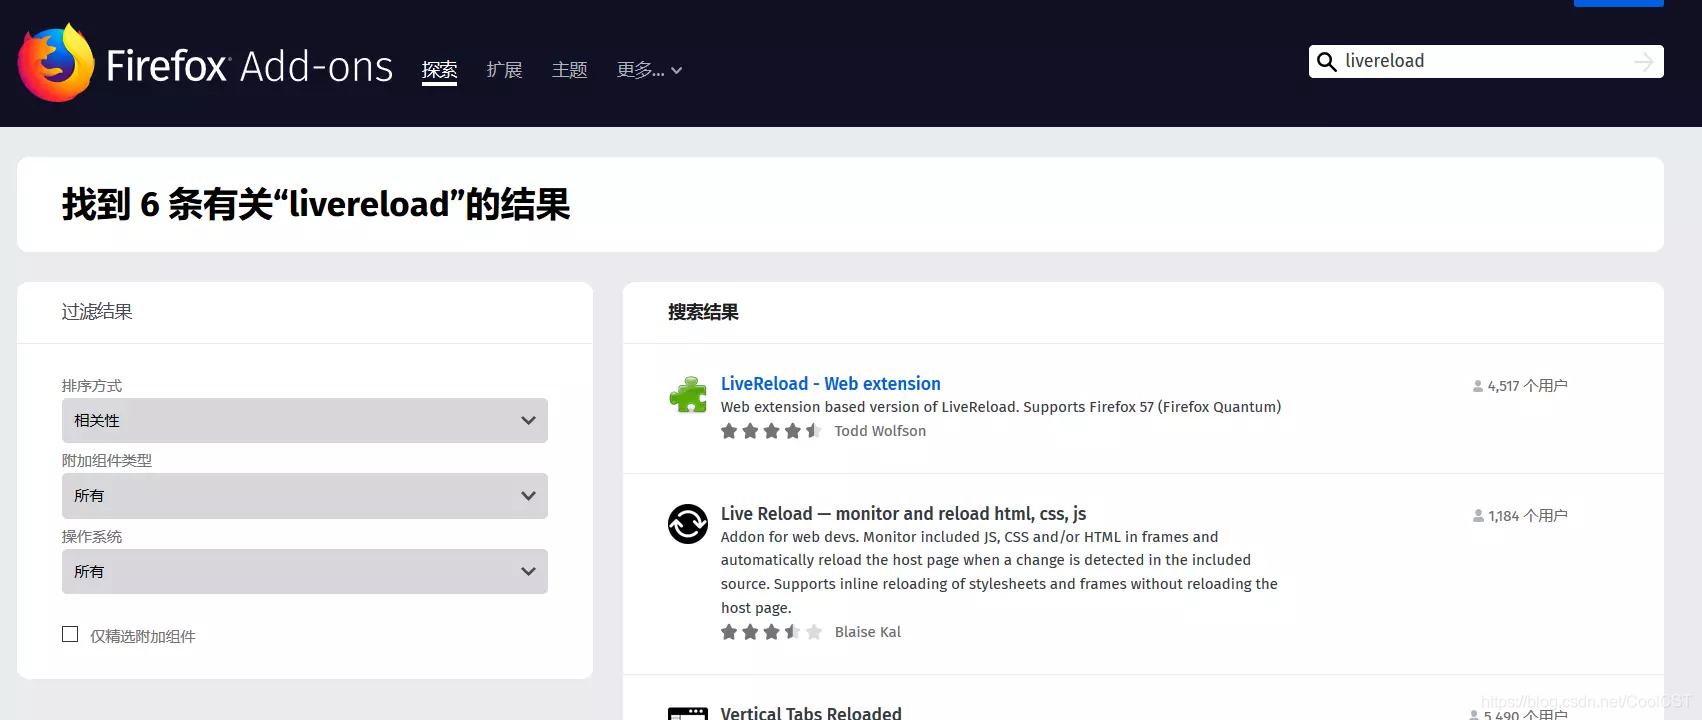Open the 附加组件类型 dropdown
The image size is (1702, 720).
coord(305,496)
